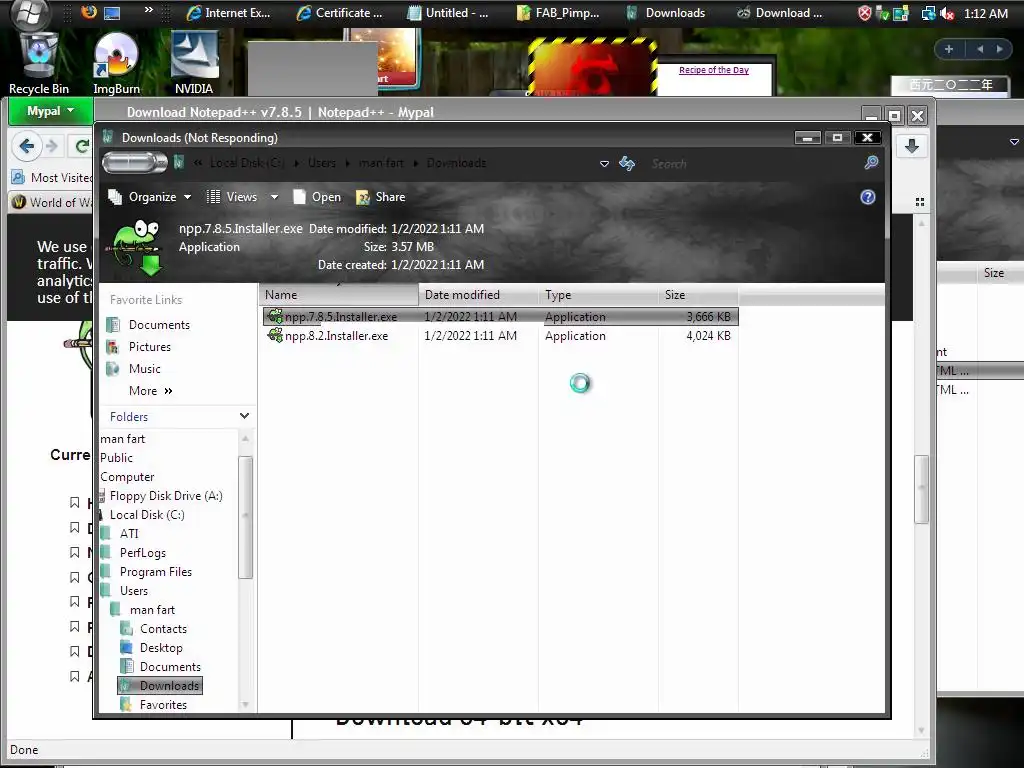Expand the quick launch overflow chevron
This screenshot has width=1024, height=768.
pos(149,10)
